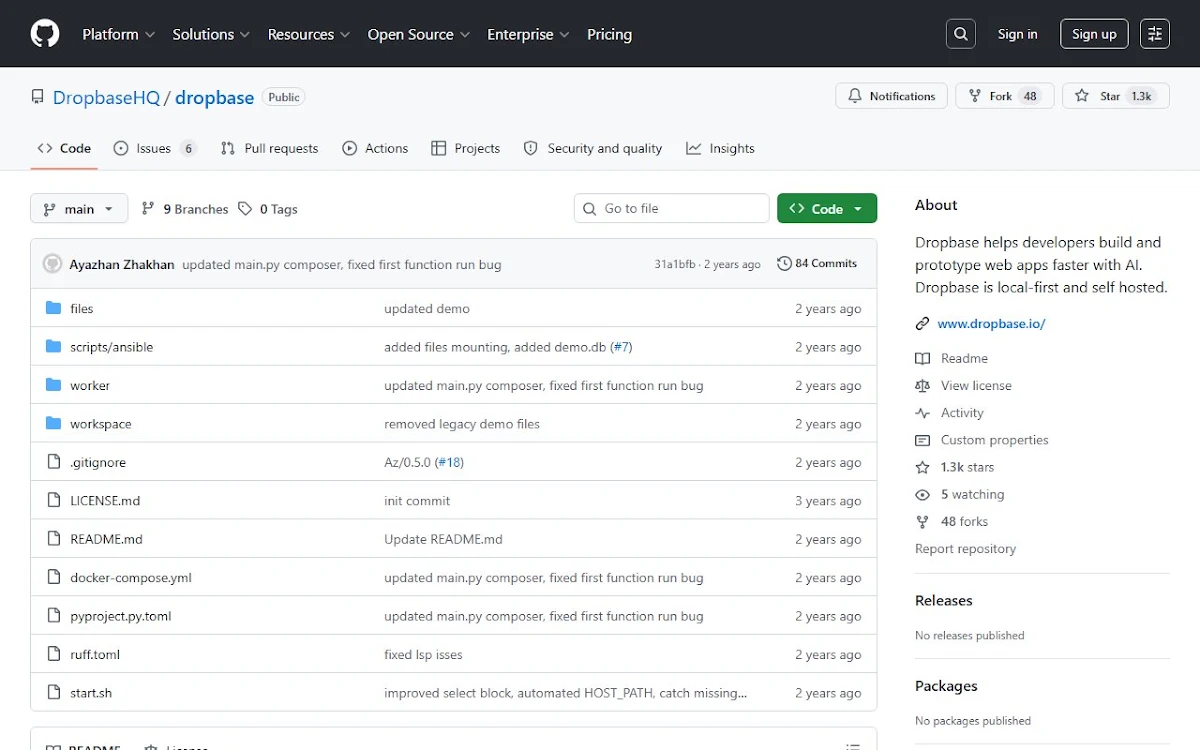Click the Custom properties icon
Screen dimensions: 1200x750
click(x=923, y=440)
